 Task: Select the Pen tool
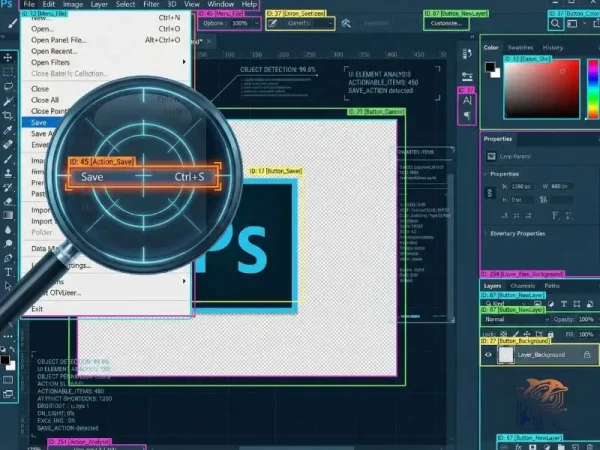(x=8, y=258)
